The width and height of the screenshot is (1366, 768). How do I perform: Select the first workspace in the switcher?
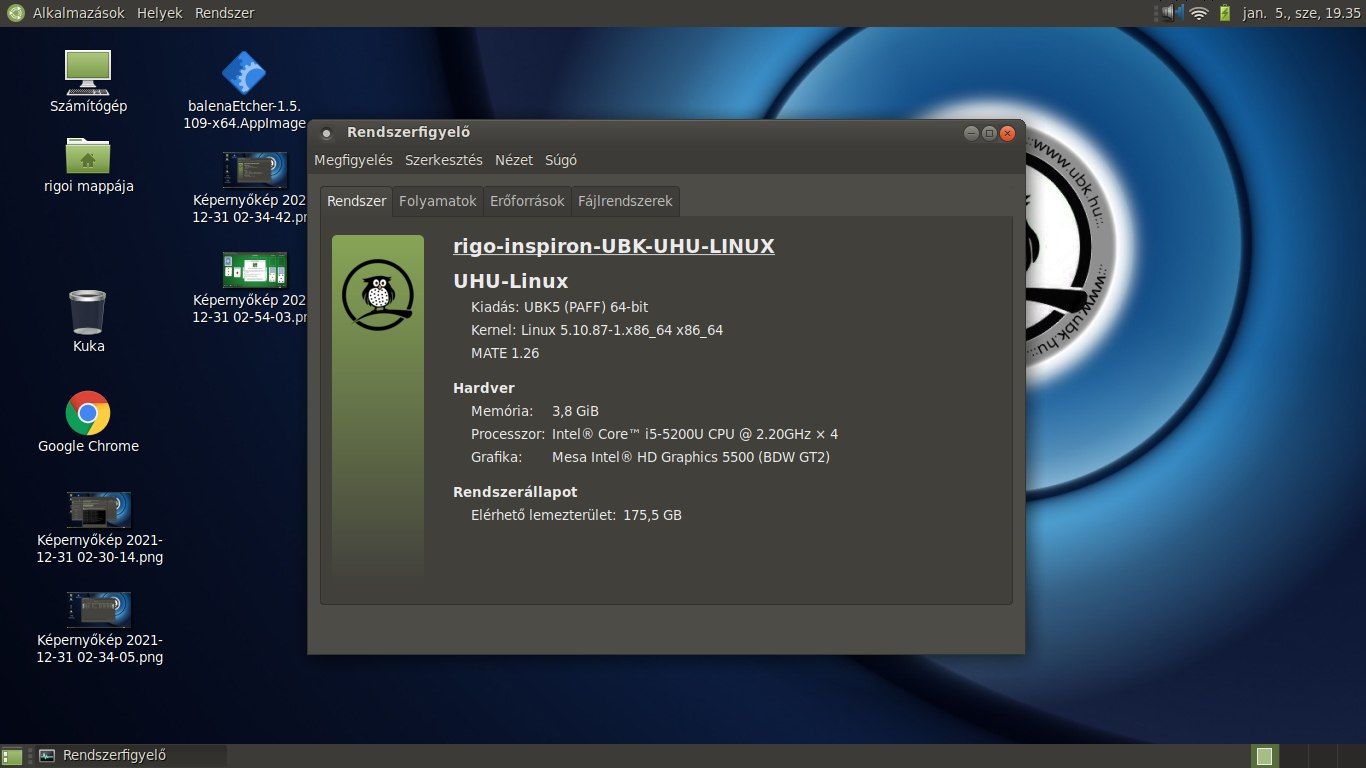click(1265, 756)
